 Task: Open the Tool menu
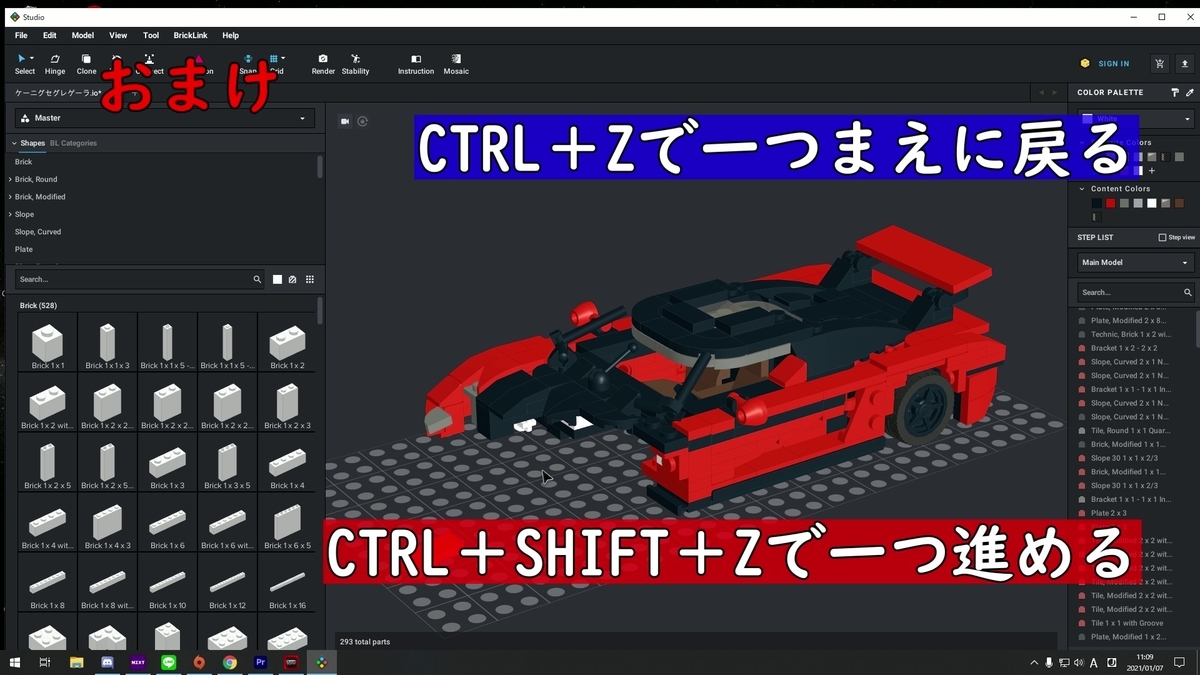coord(151,35)
